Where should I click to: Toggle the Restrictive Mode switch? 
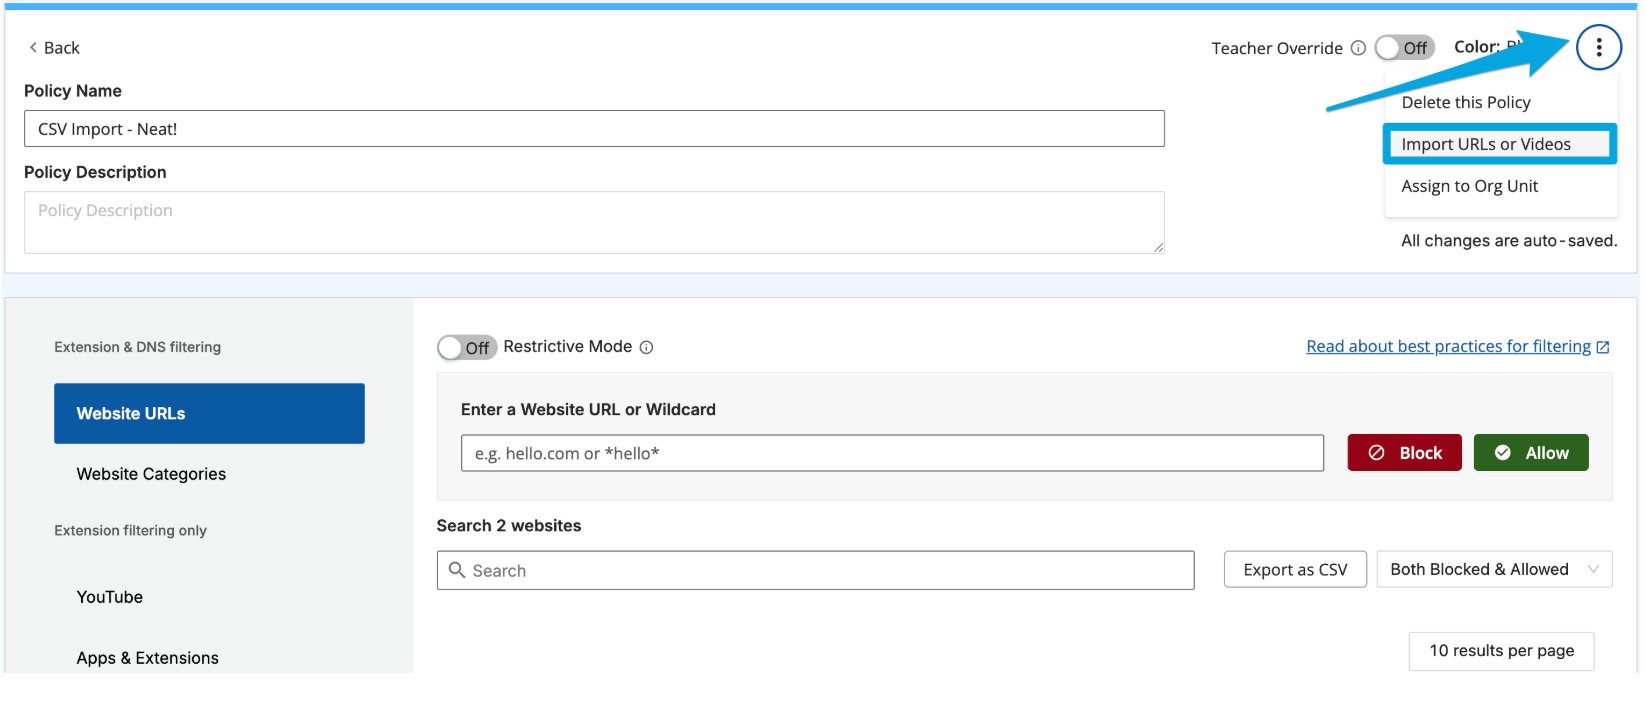[x=467, y=347]
